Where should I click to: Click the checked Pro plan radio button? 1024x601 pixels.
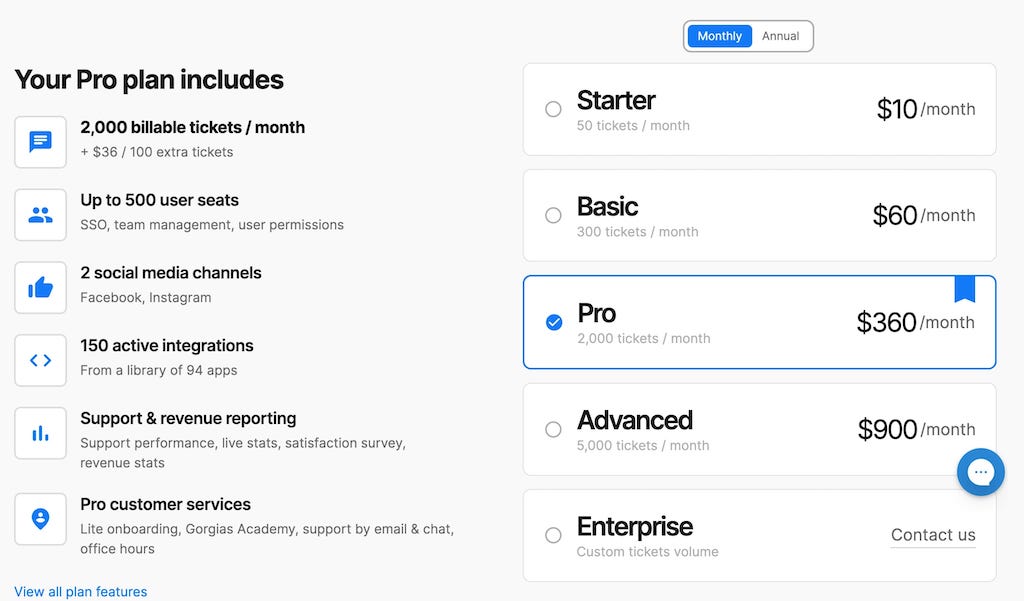(x=554, y=322)
